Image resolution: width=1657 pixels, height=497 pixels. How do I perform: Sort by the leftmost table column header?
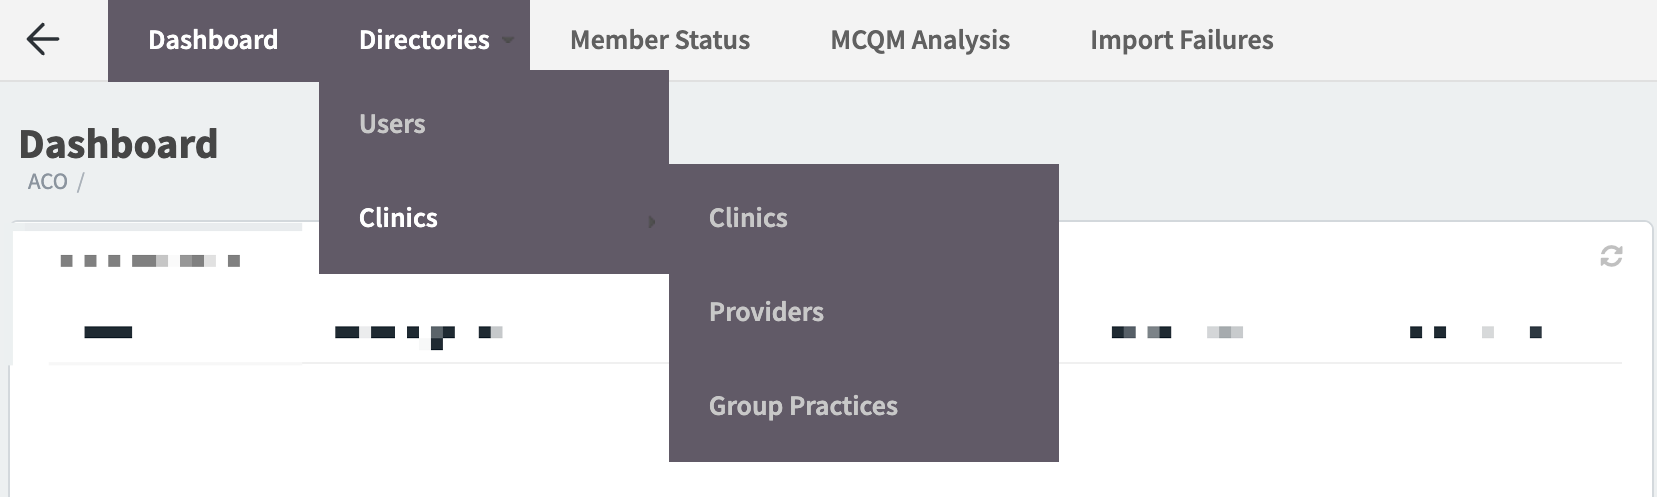click(x=108, y=332)
